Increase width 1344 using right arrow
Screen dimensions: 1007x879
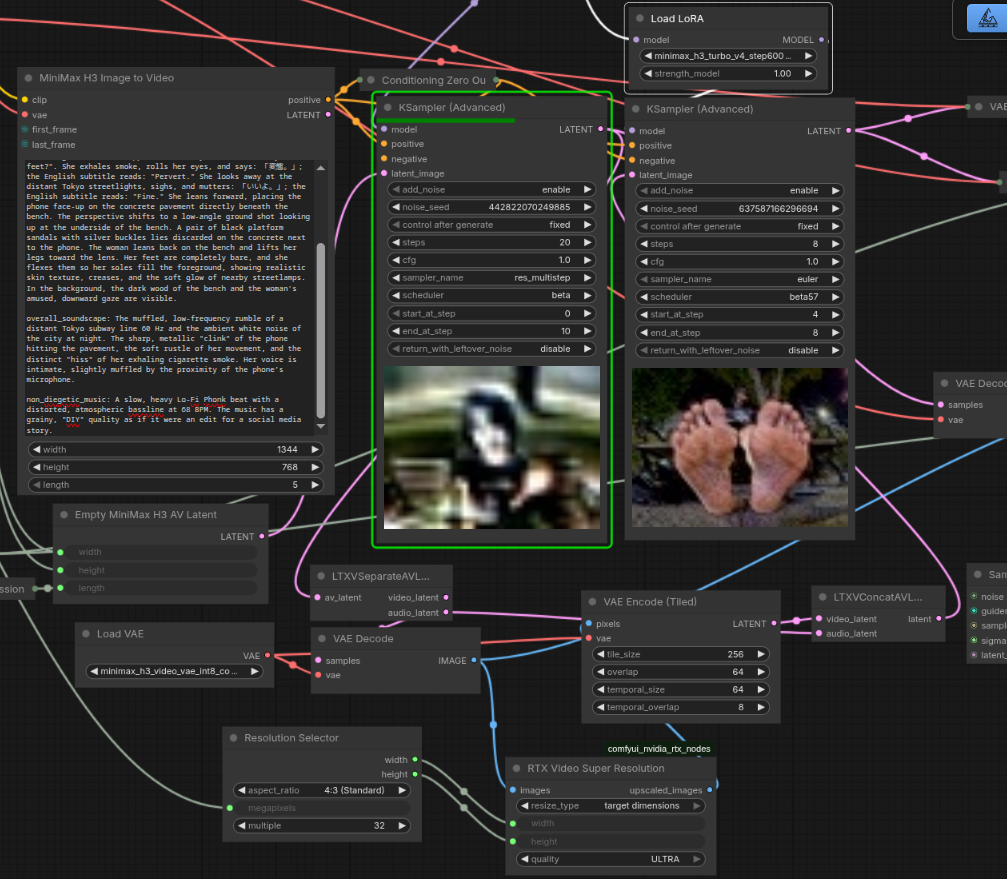tap(315, 449)
